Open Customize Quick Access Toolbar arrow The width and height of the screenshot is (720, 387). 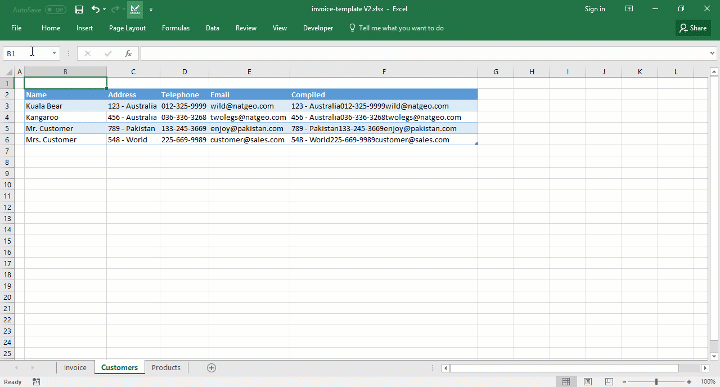[x=151, y=10]
